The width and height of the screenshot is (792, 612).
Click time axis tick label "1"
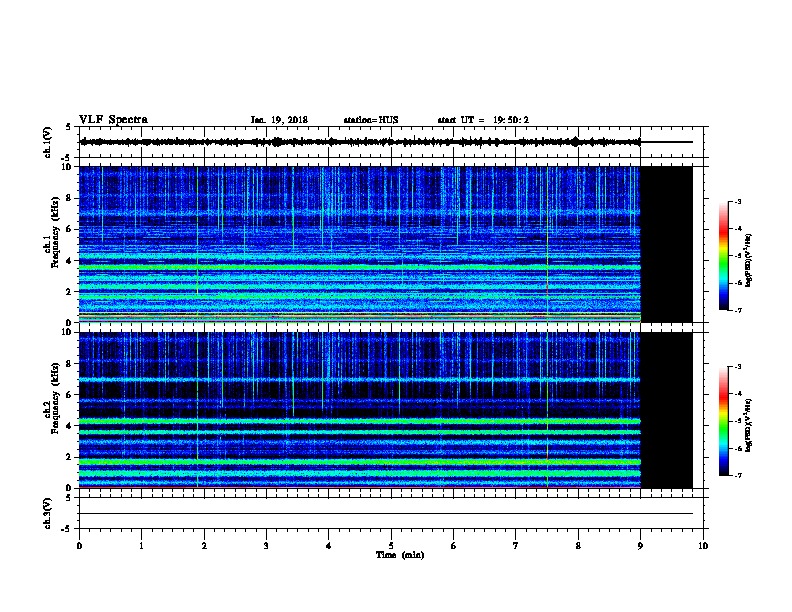point(141,545)
